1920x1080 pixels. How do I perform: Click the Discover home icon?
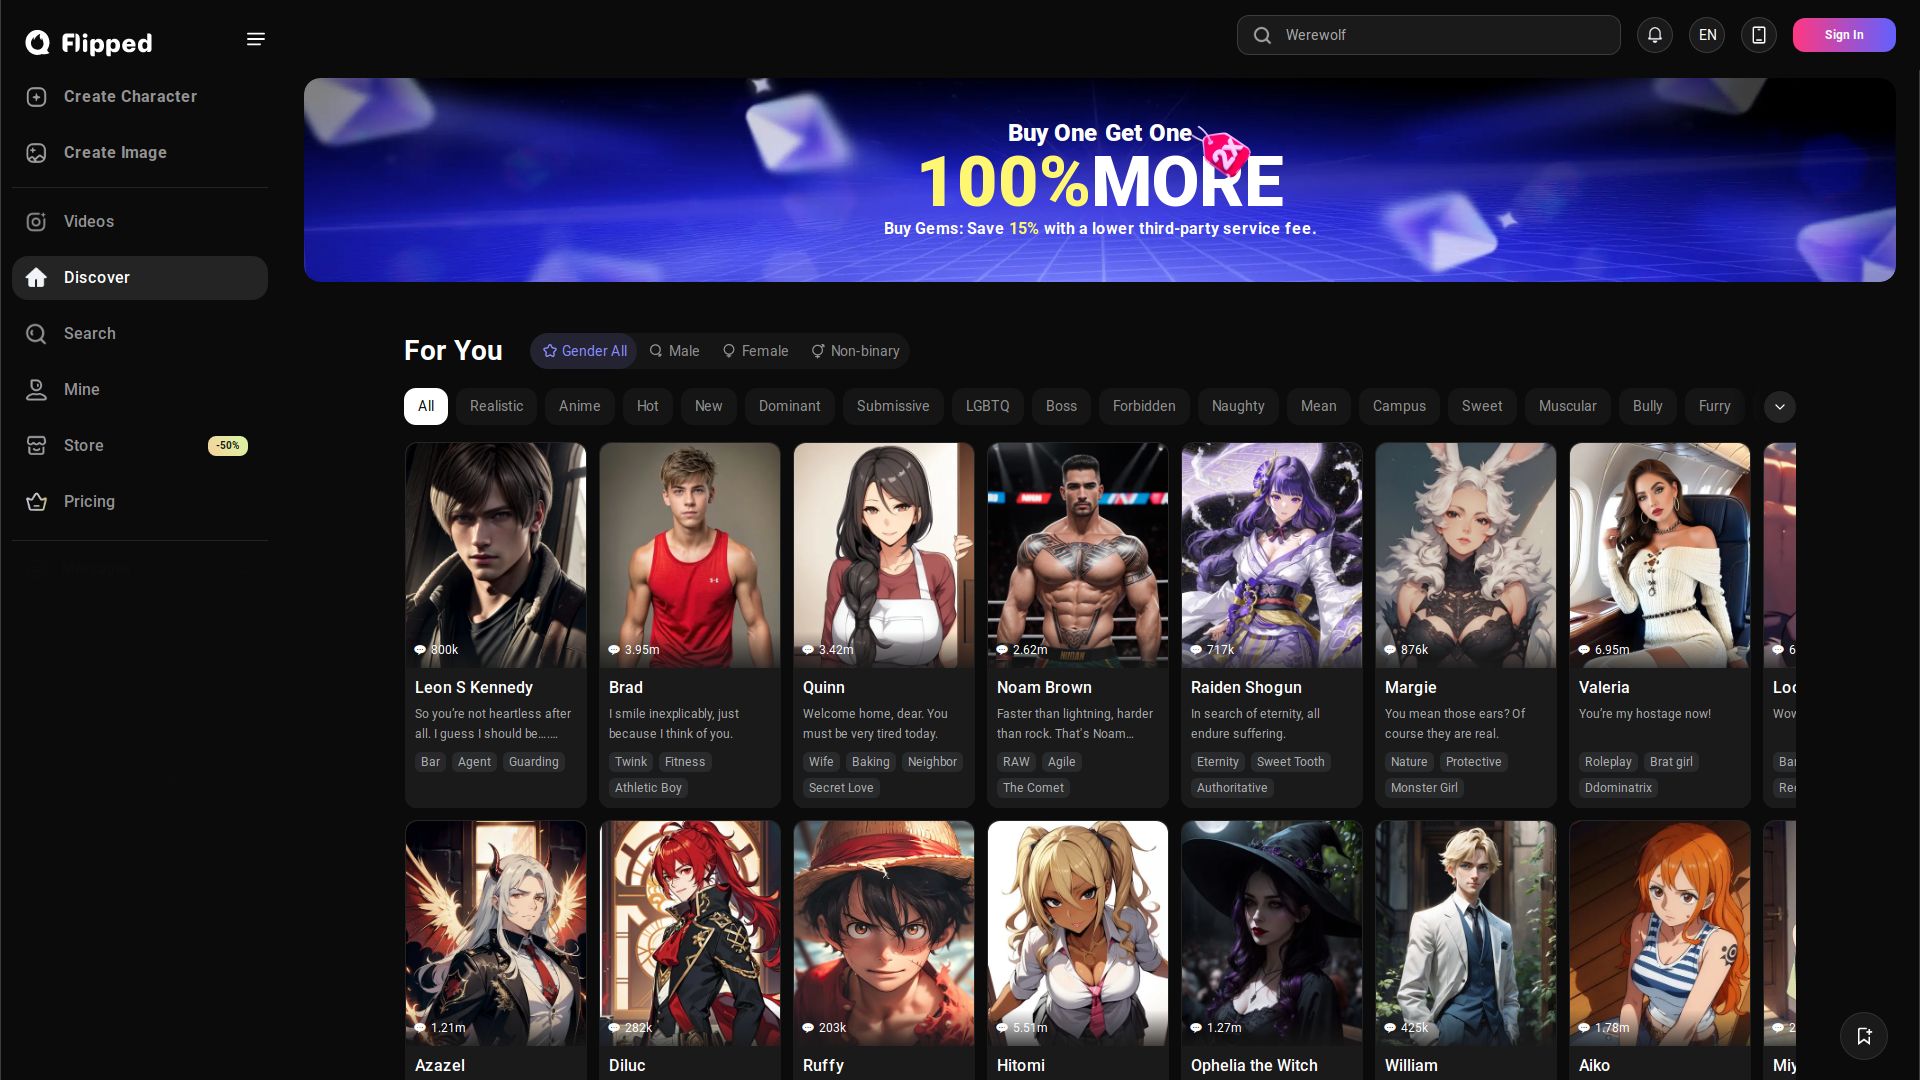37,278
